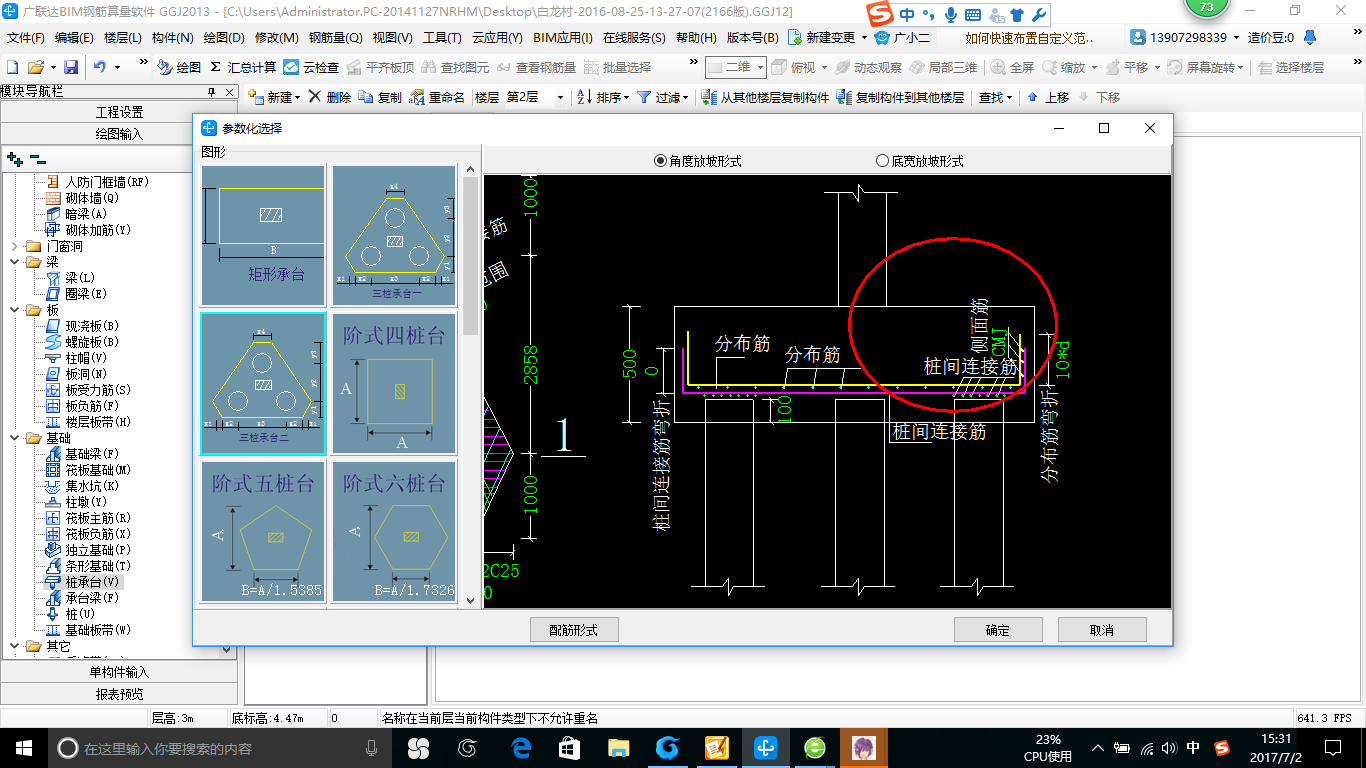Click the save disk icon
Viewport: 1366px width, 768px height.
(x=71, y=67)
